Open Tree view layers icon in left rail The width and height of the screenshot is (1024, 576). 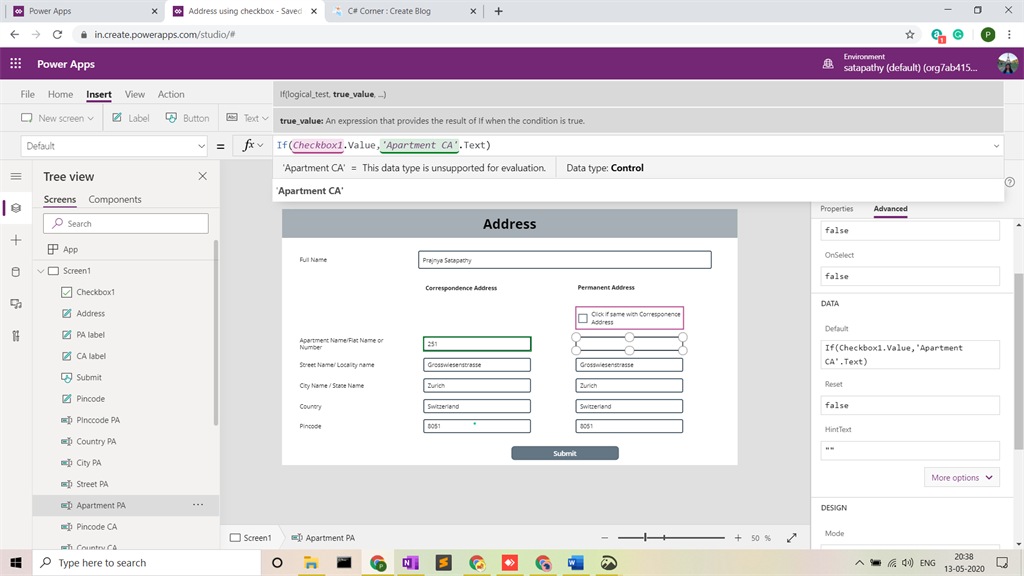(x=16, y=208)
